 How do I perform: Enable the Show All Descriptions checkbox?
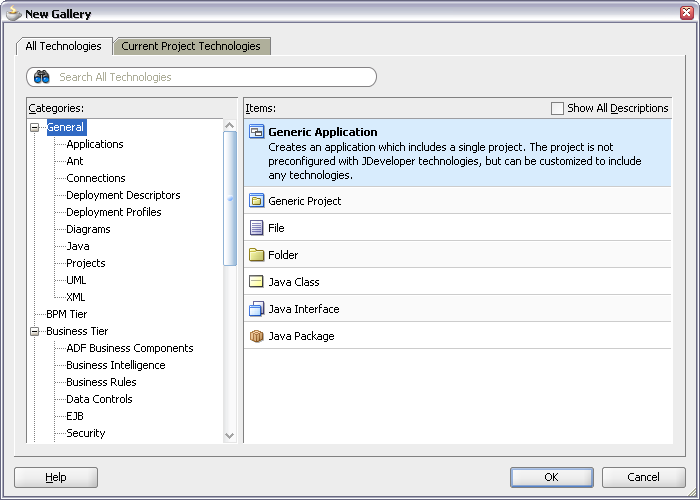557,108
